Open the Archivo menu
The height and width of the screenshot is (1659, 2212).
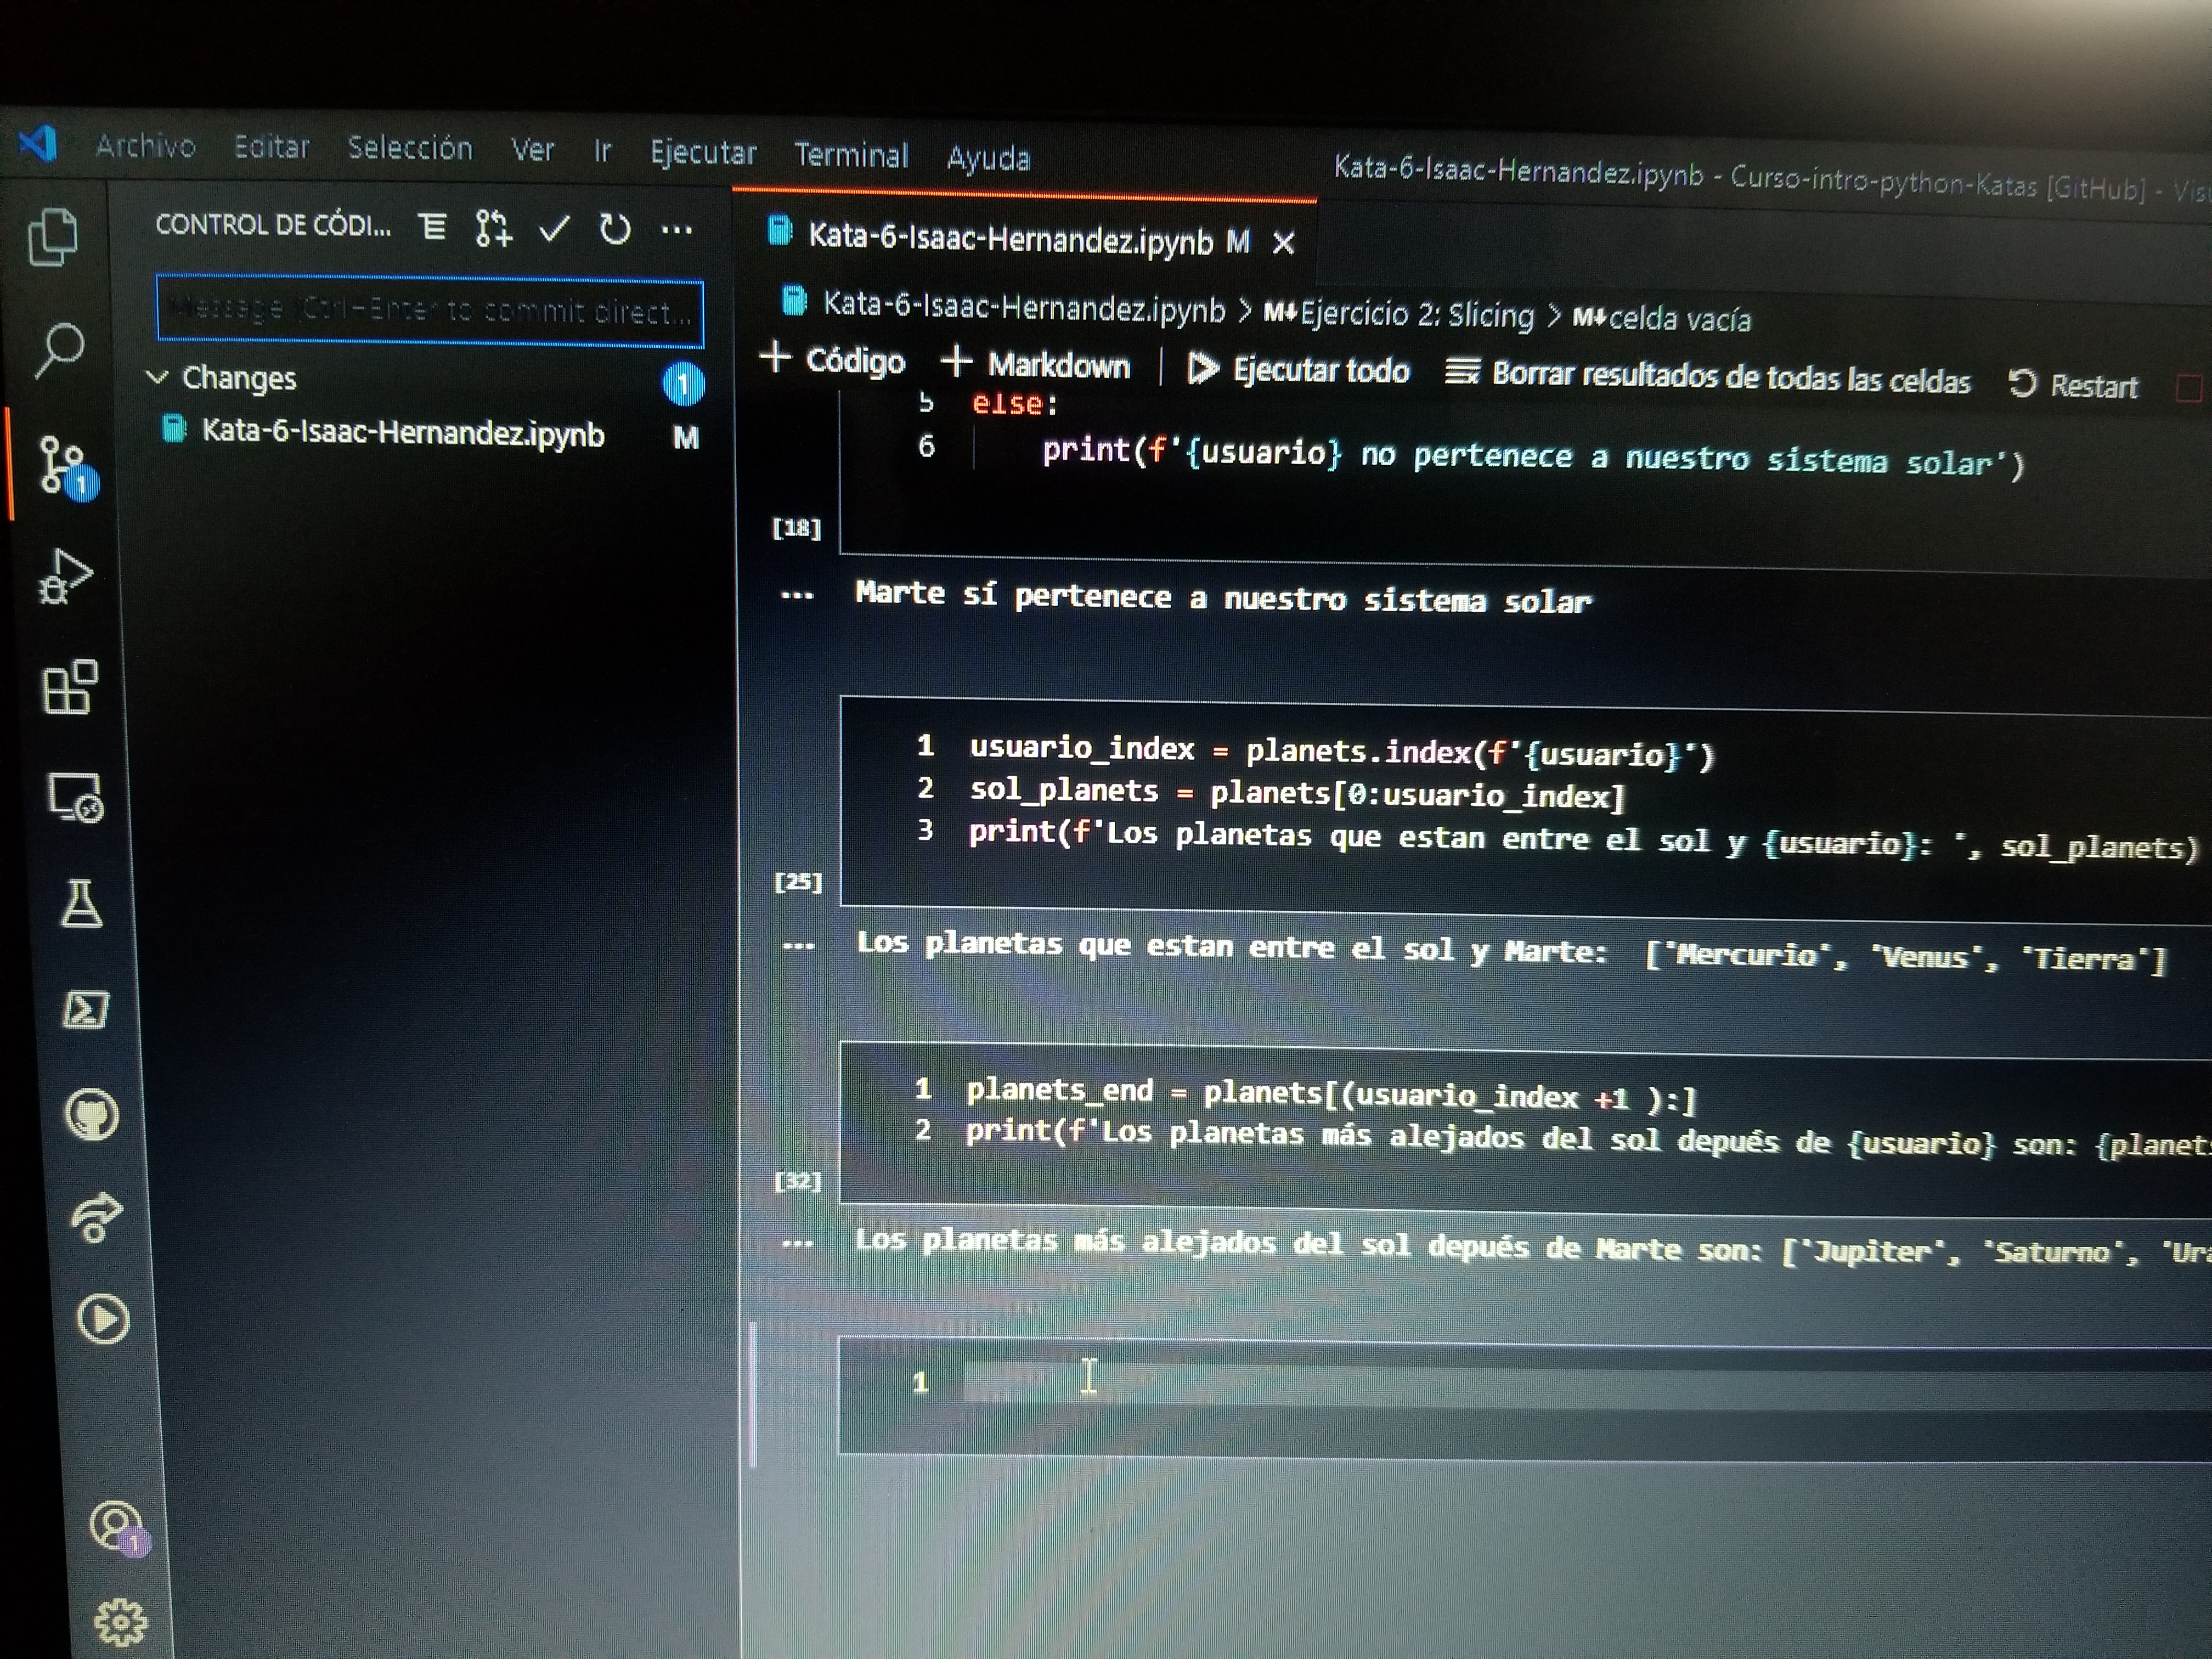pyautogui.click(x=146, y=146)
